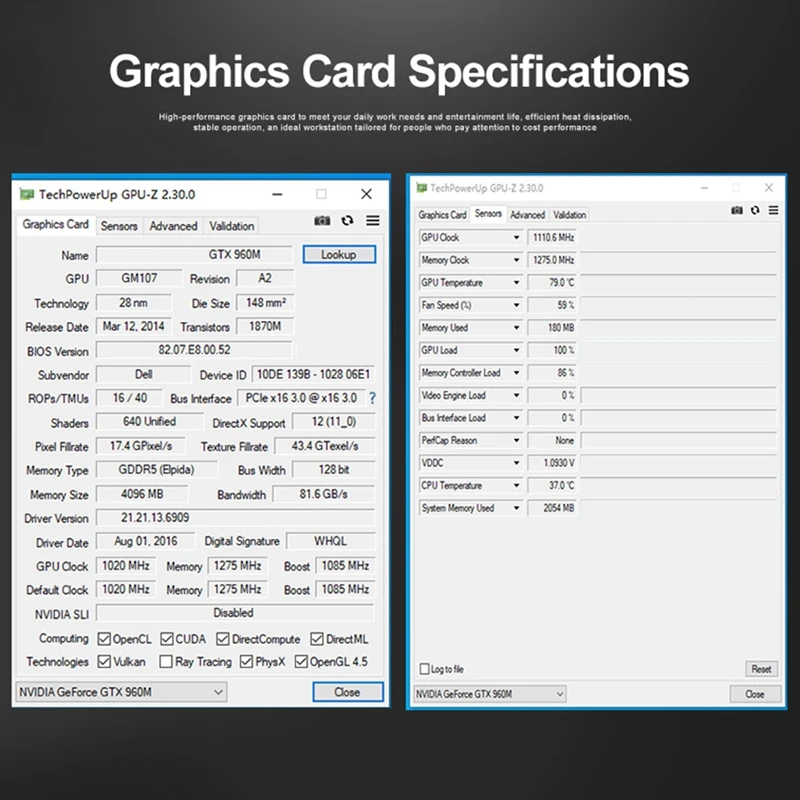Click refresh icon in Sensors window
The width and height of the screenshot is (800, 800).
click(x=755, y=210)
